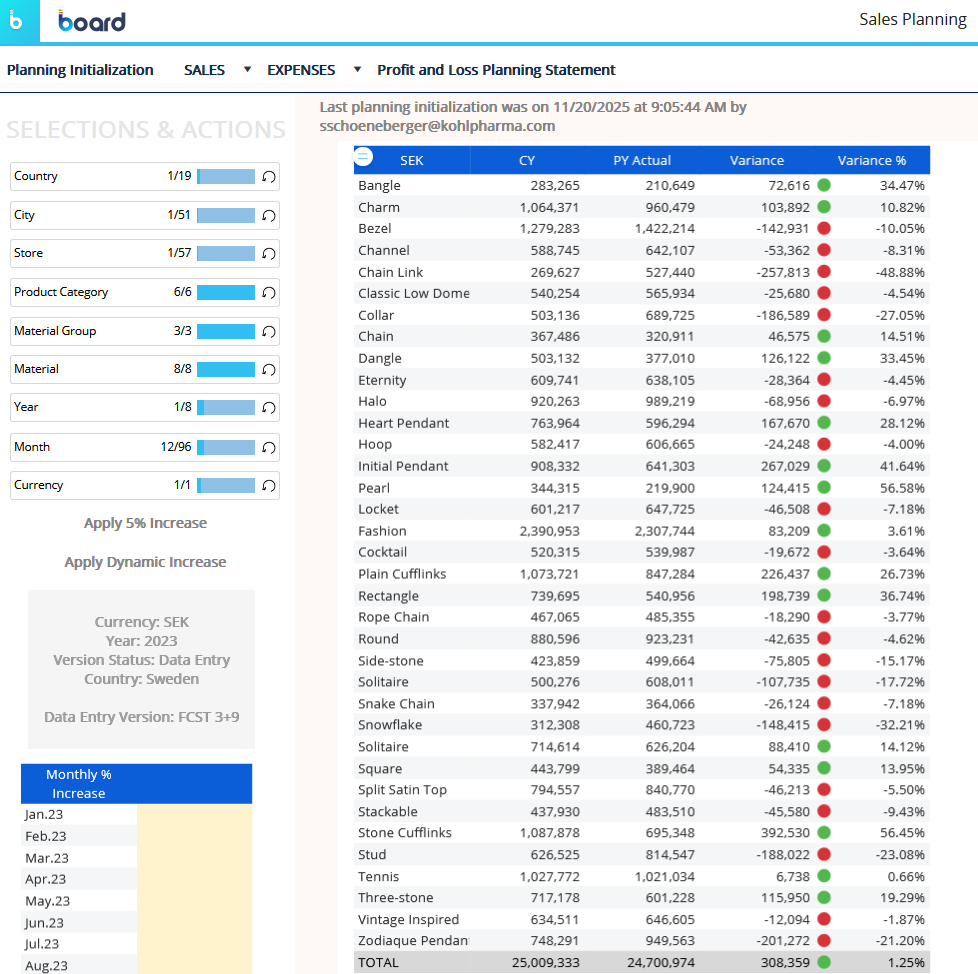This screenshot has height=974, width=978.
Task: Open the data view menu icon
Action: coord(363,156)
